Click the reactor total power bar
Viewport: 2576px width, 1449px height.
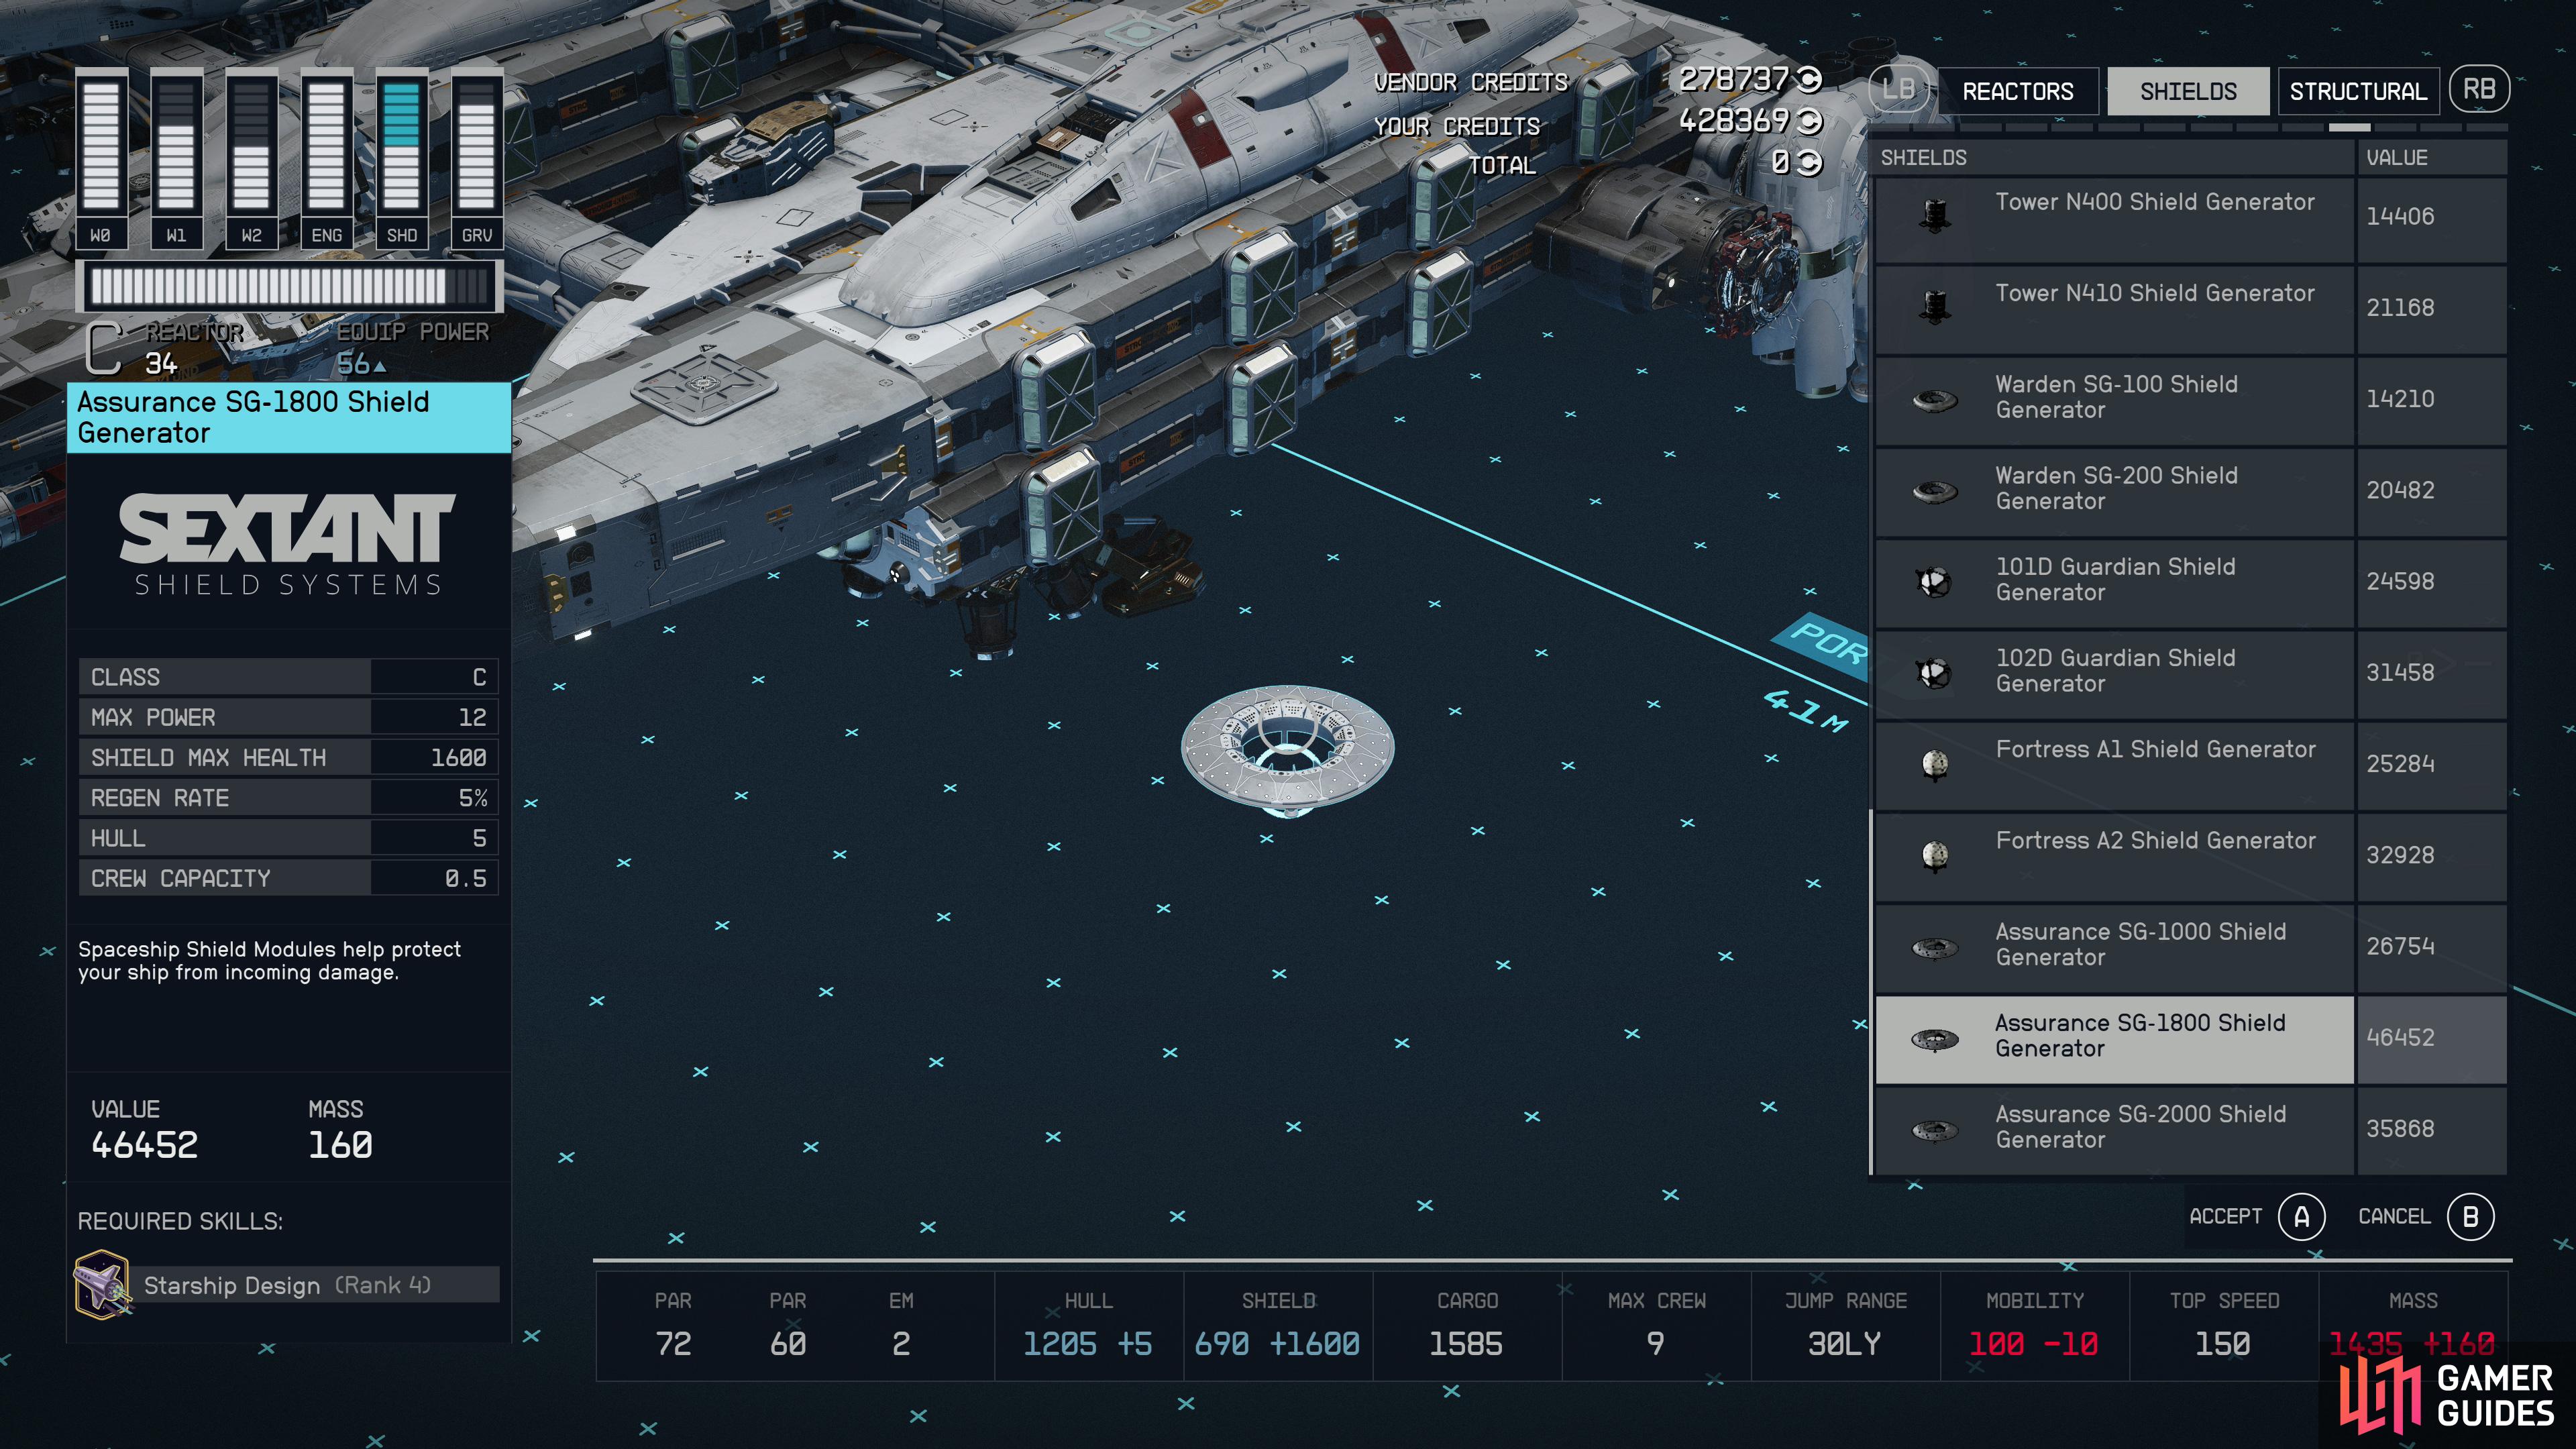pos(289,287)
